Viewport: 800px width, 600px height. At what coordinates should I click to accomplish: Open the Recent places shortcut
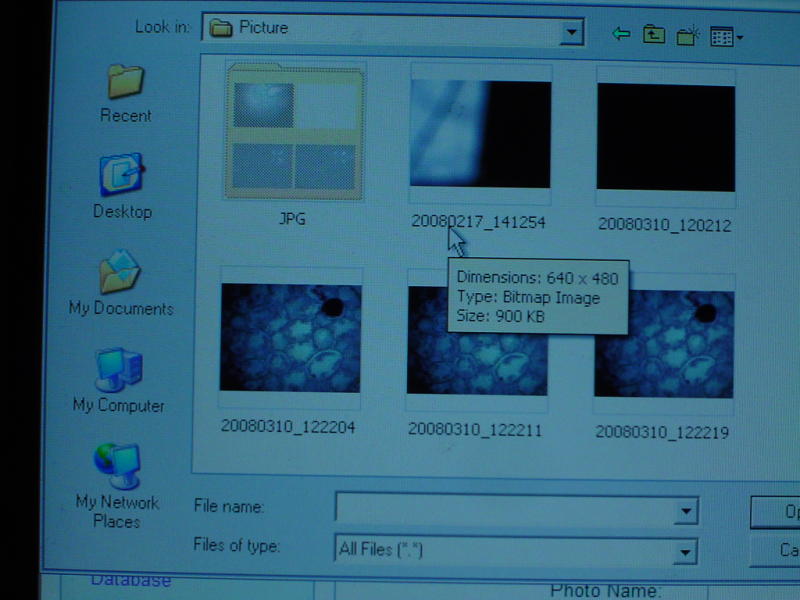(x=126, y=94)
